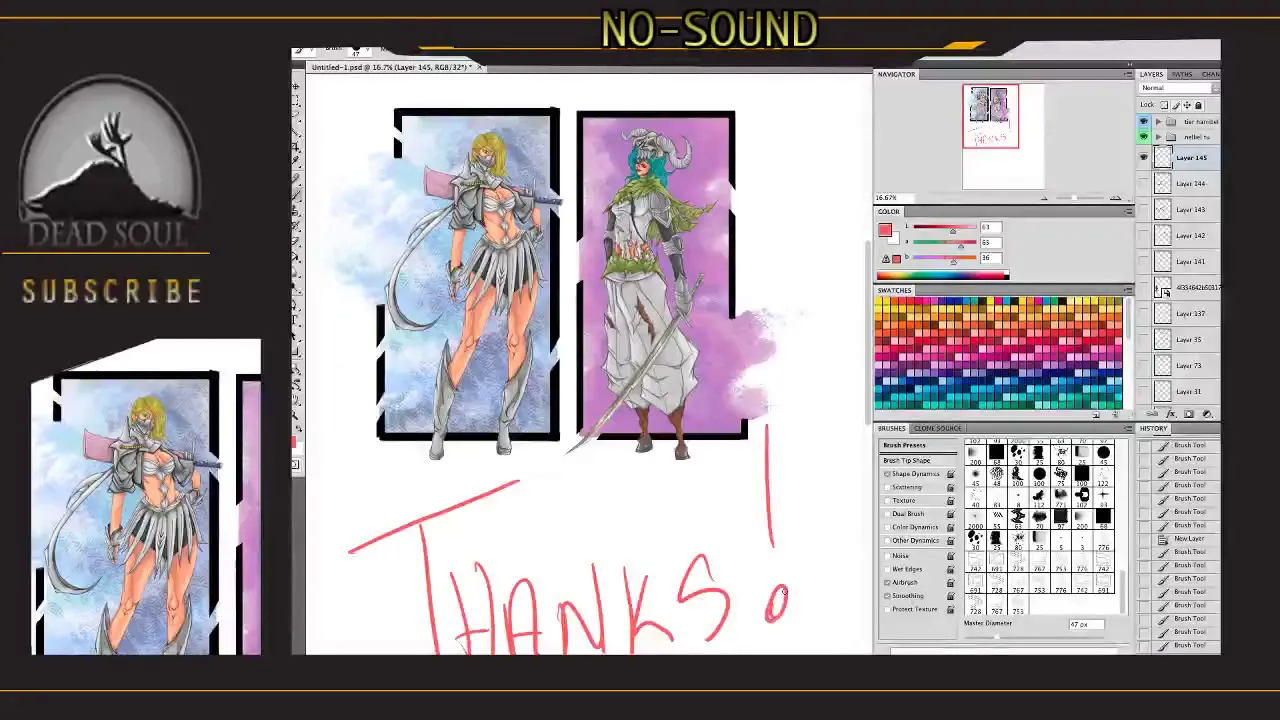Select the Crop tool in the toolbox
This screenshot has width=1280, height=720.
pos(297,146)
